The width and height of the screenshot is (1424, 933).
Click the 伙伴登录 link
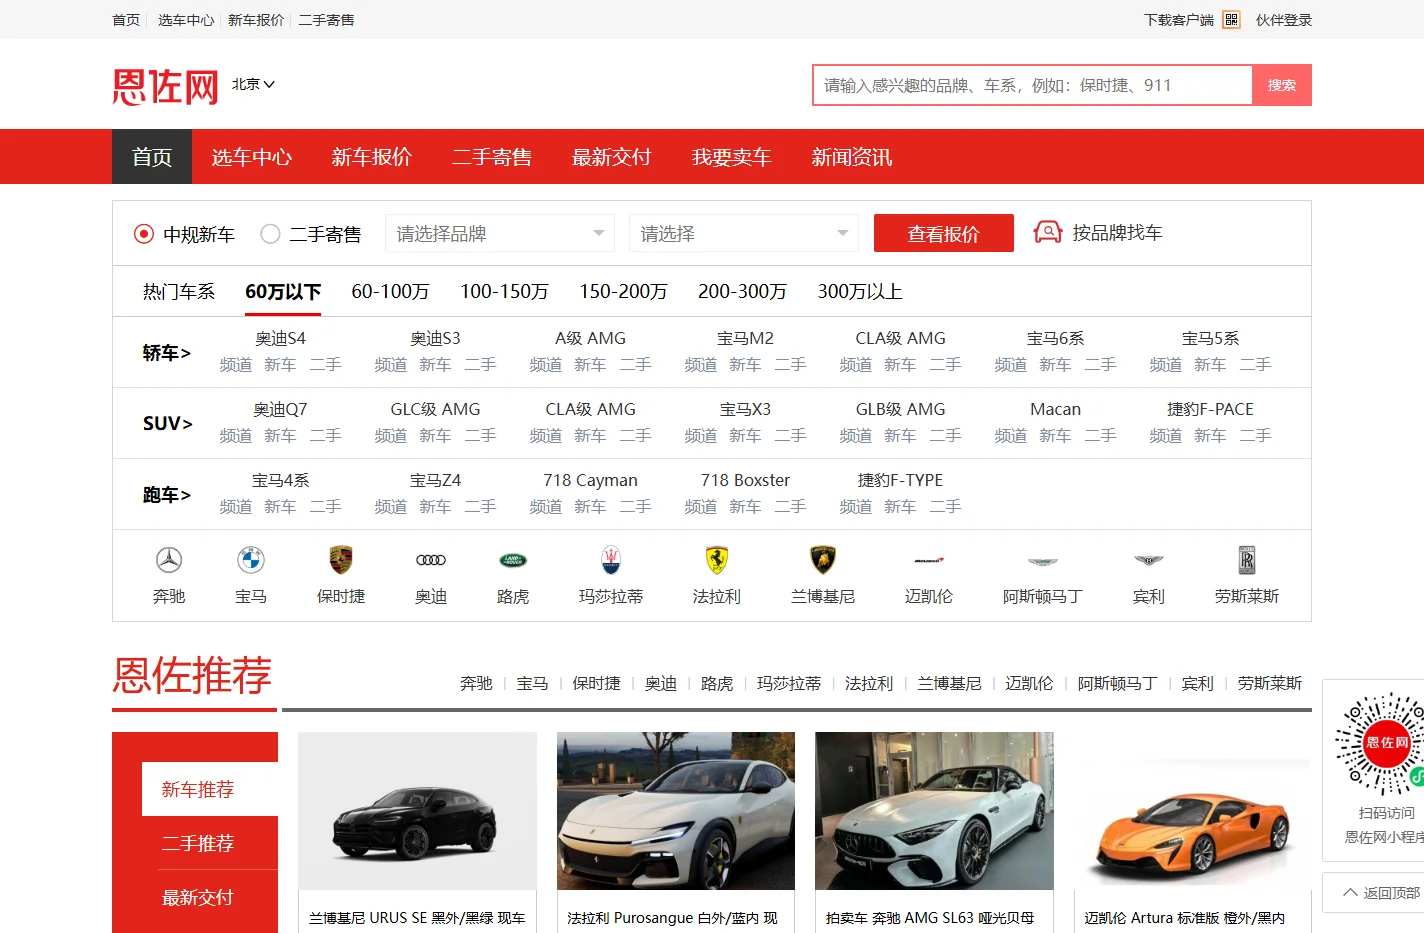pyautogui.click(x=1284, y=20)
